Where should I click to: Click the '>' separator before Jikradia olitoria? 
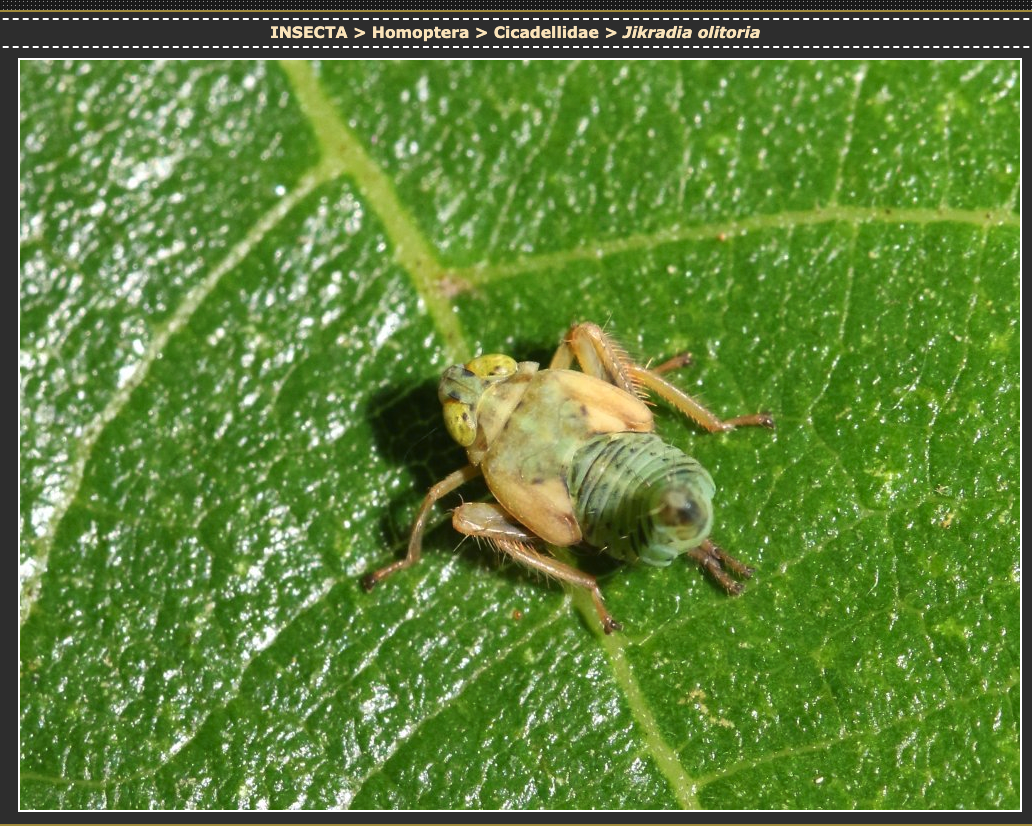[x=610, y=32]
